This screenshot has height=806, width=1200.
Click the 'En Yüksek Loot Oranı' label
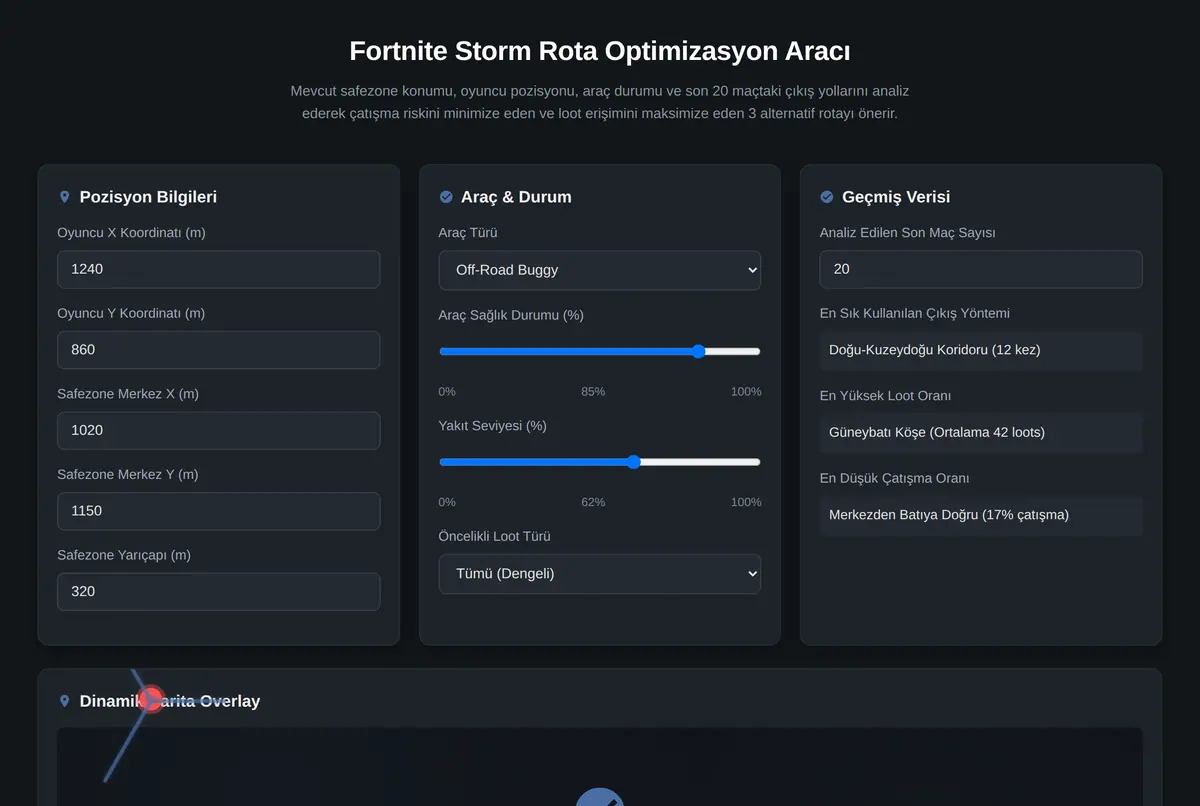tap(885, 395)
